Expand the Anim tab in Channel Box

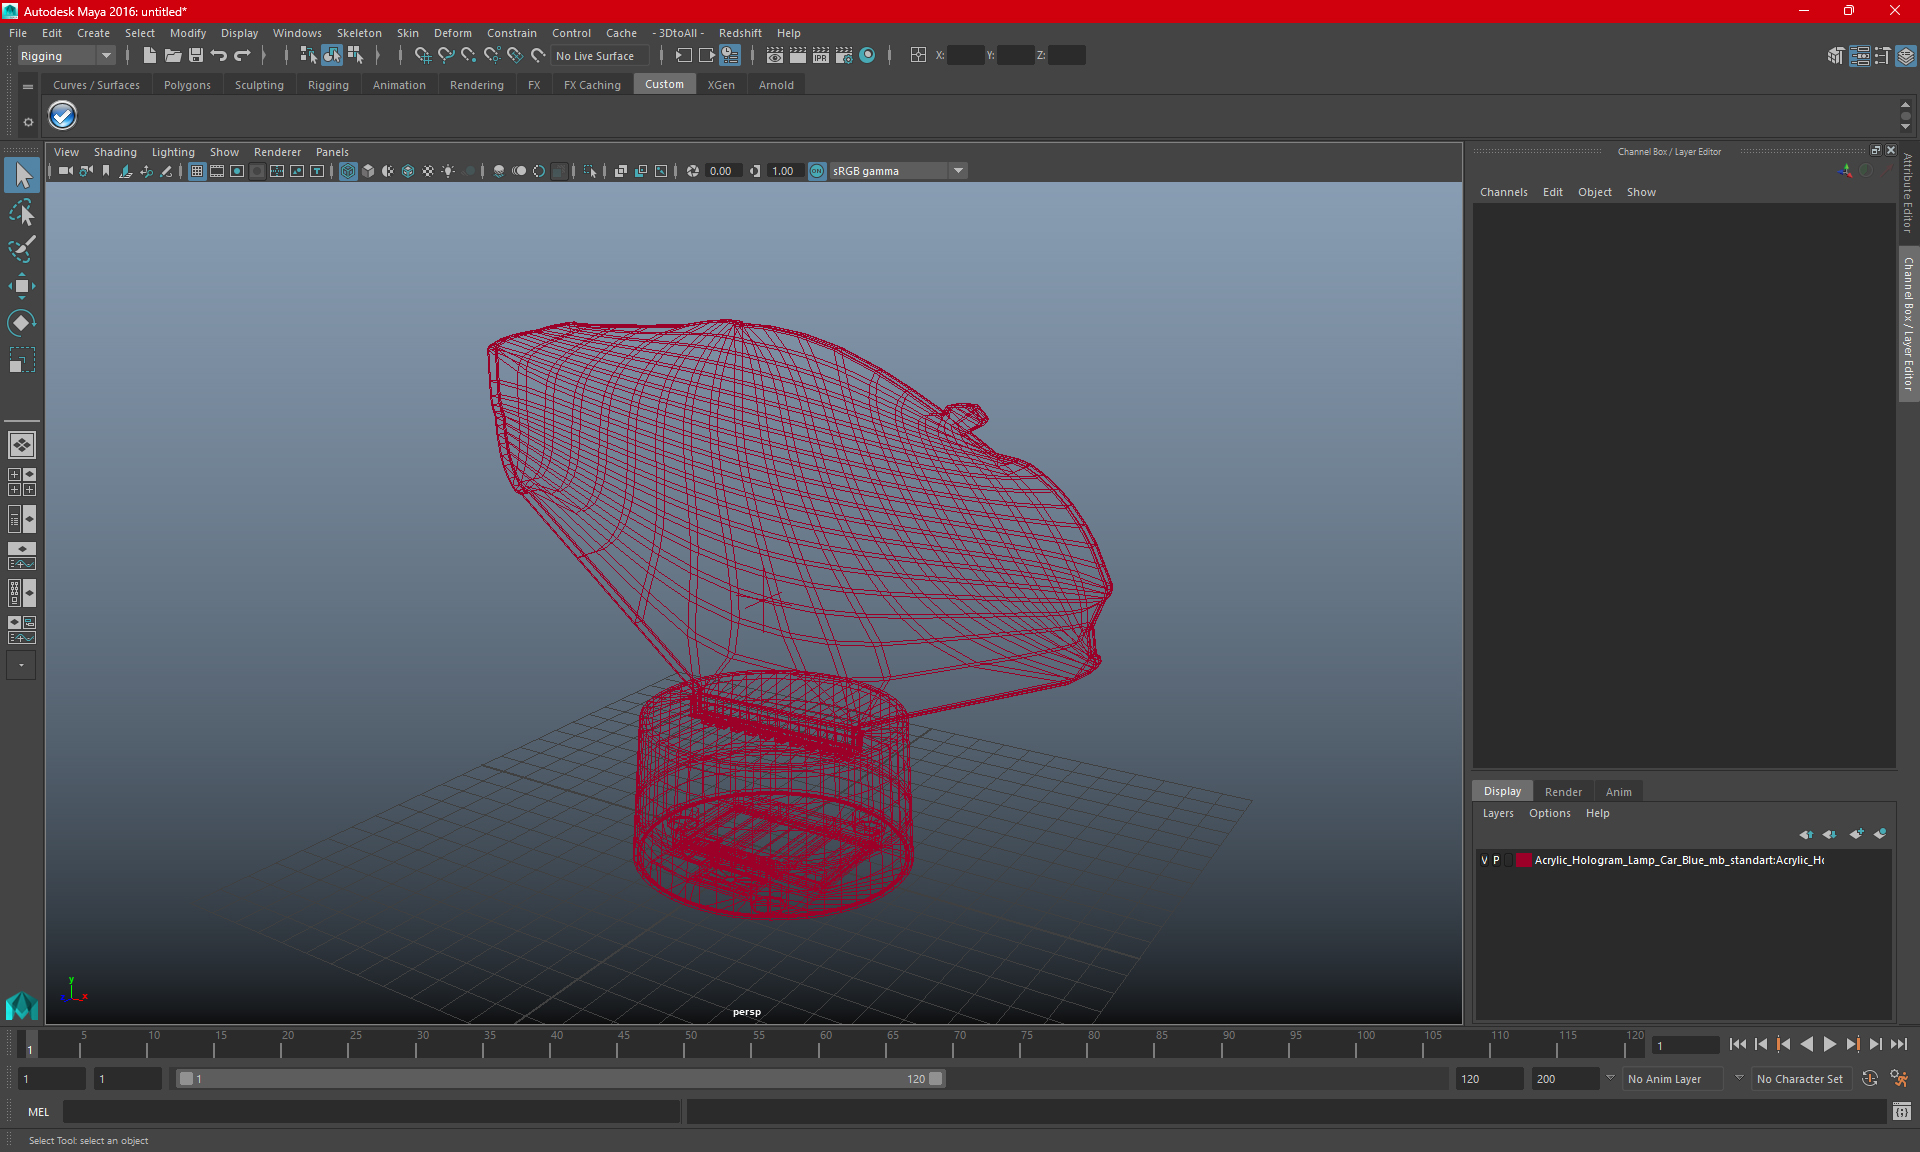[1617, 790]
